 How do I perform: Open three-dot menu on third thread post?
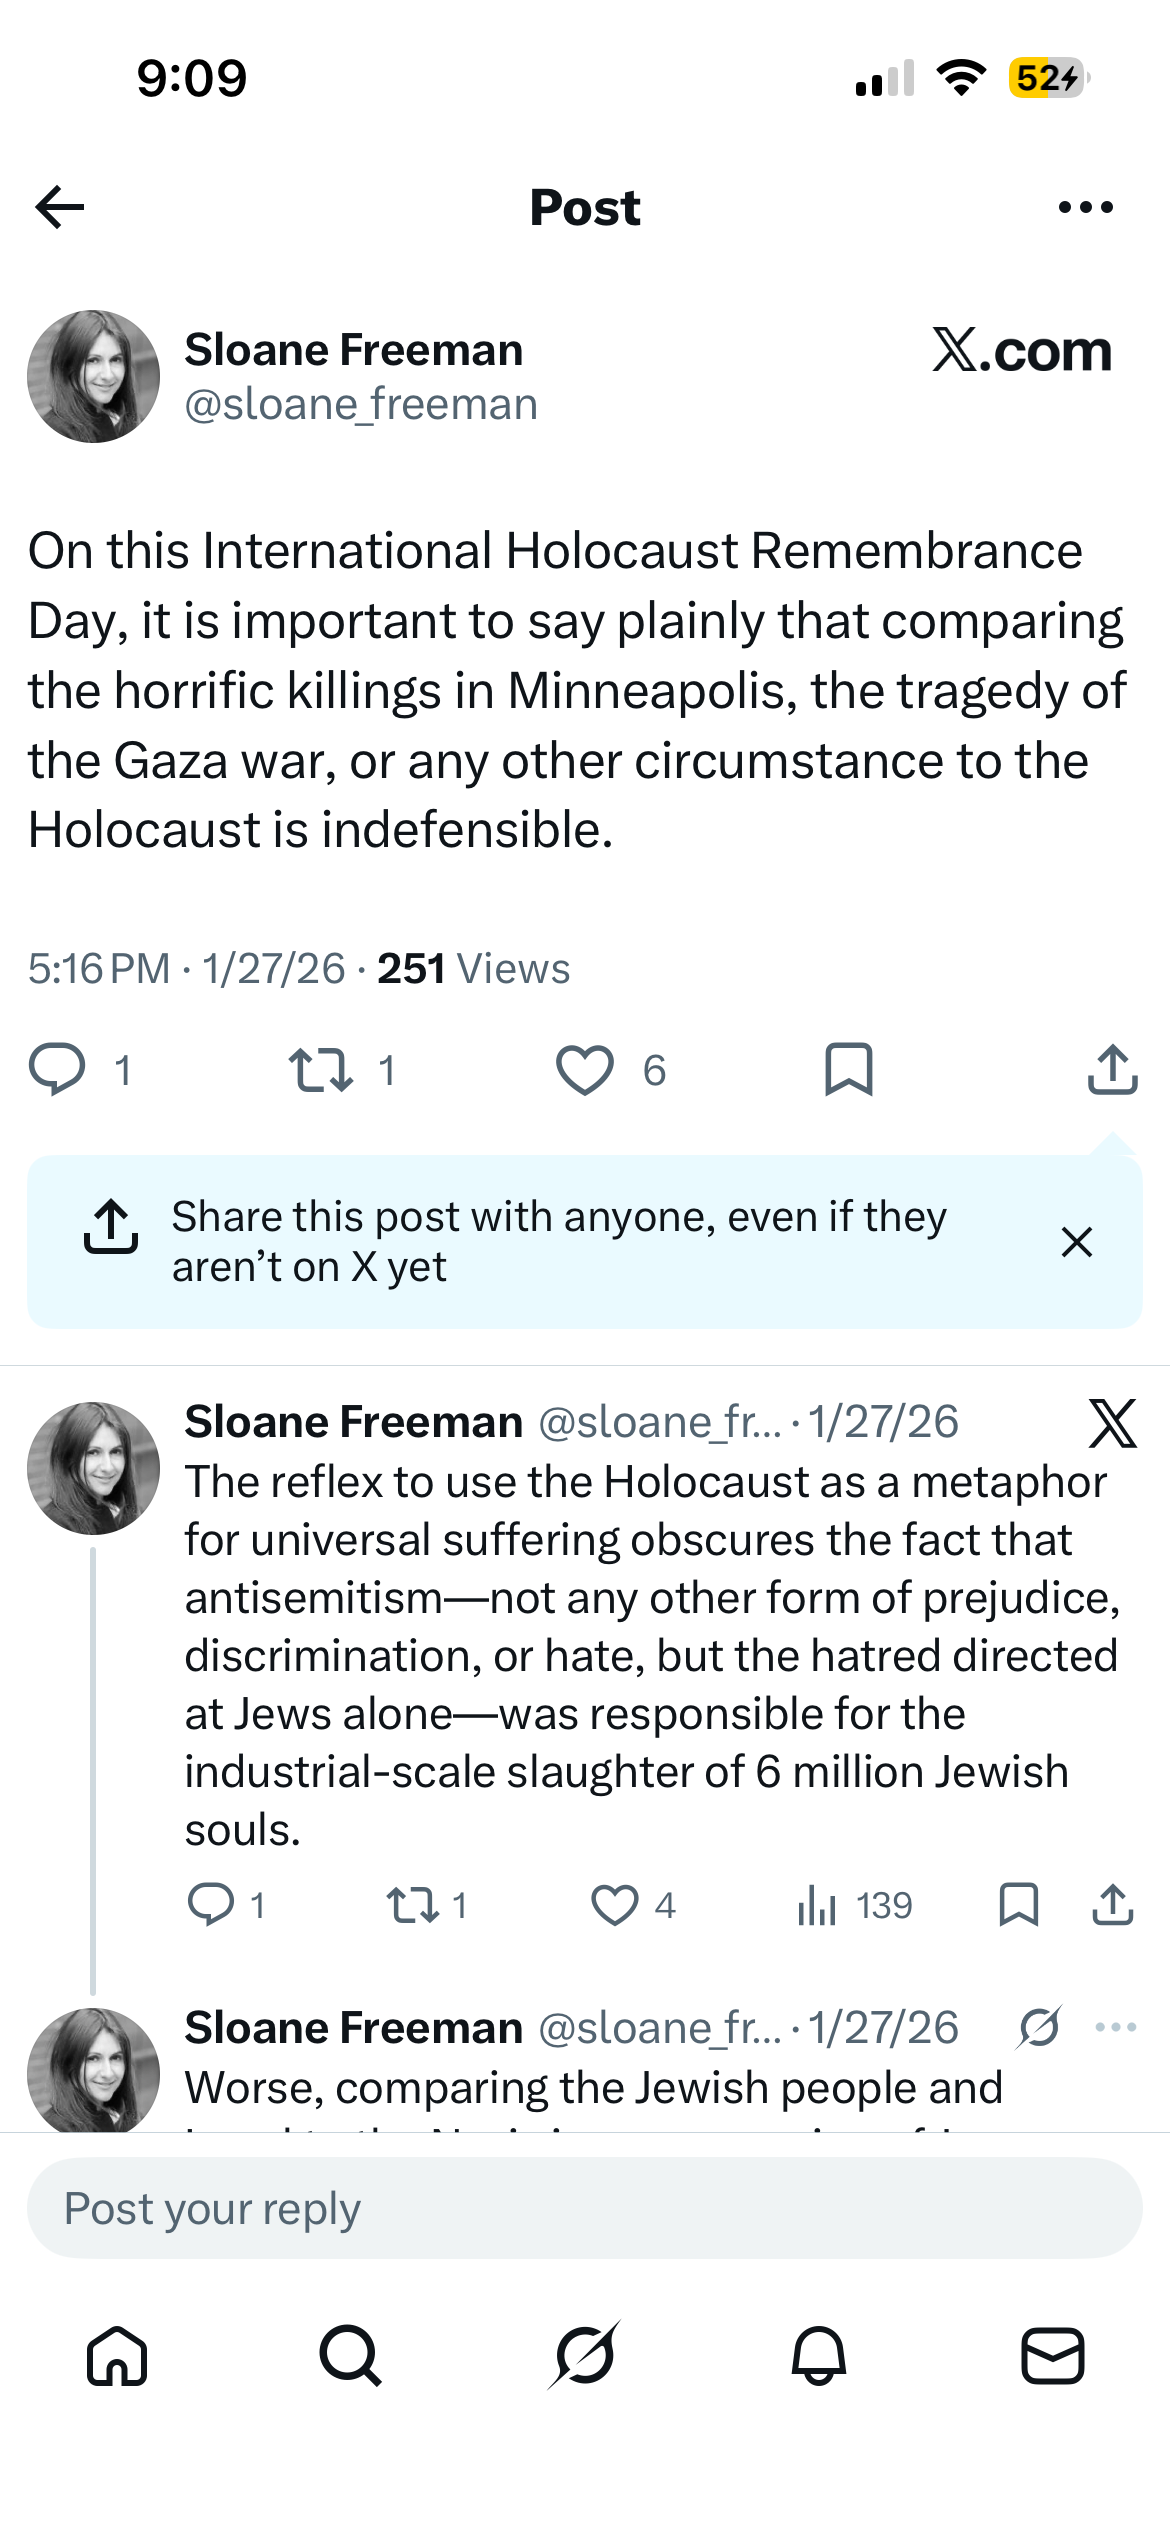[1115, 2027]
